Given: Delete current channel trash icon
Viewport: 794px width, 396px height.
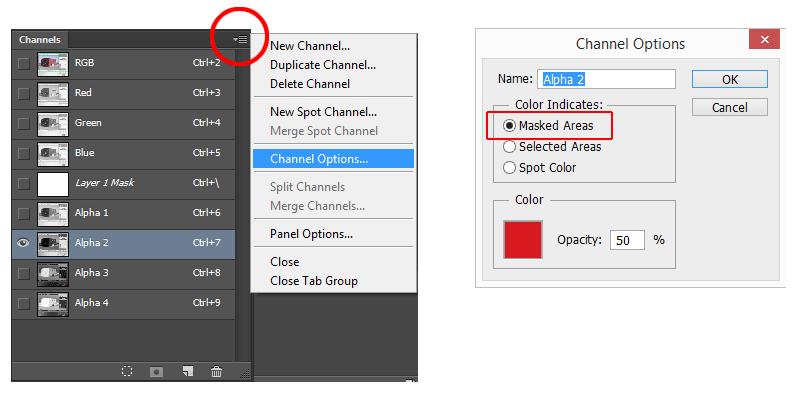Looking at the screenshot, I should [x=216, y=371].
